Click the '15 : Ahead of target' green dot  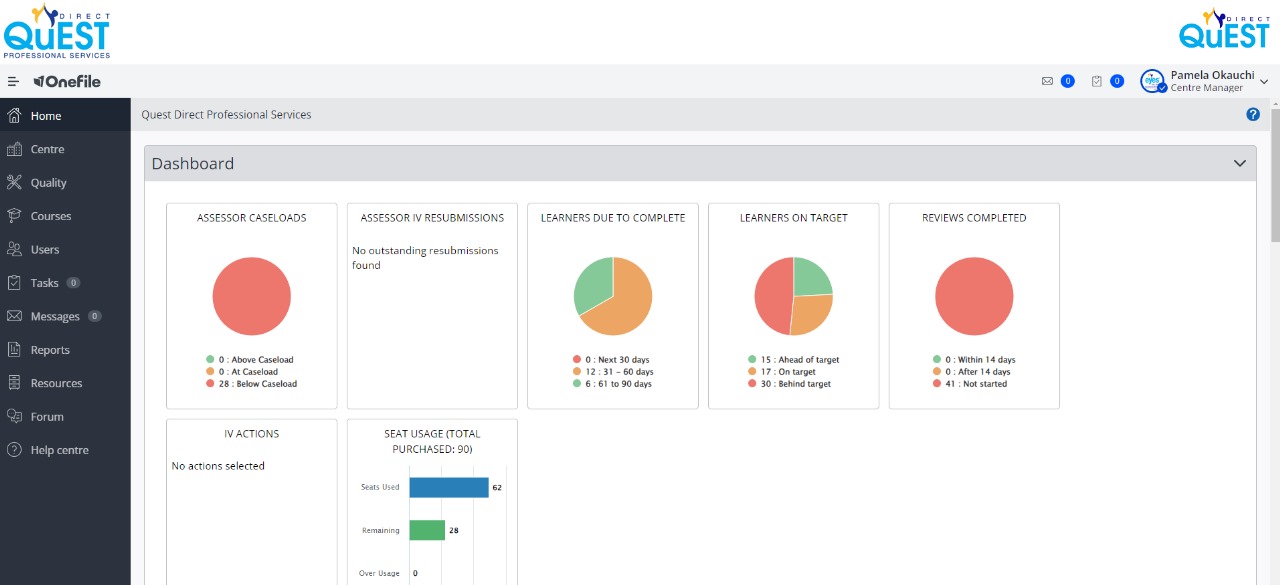coord(752,360)
